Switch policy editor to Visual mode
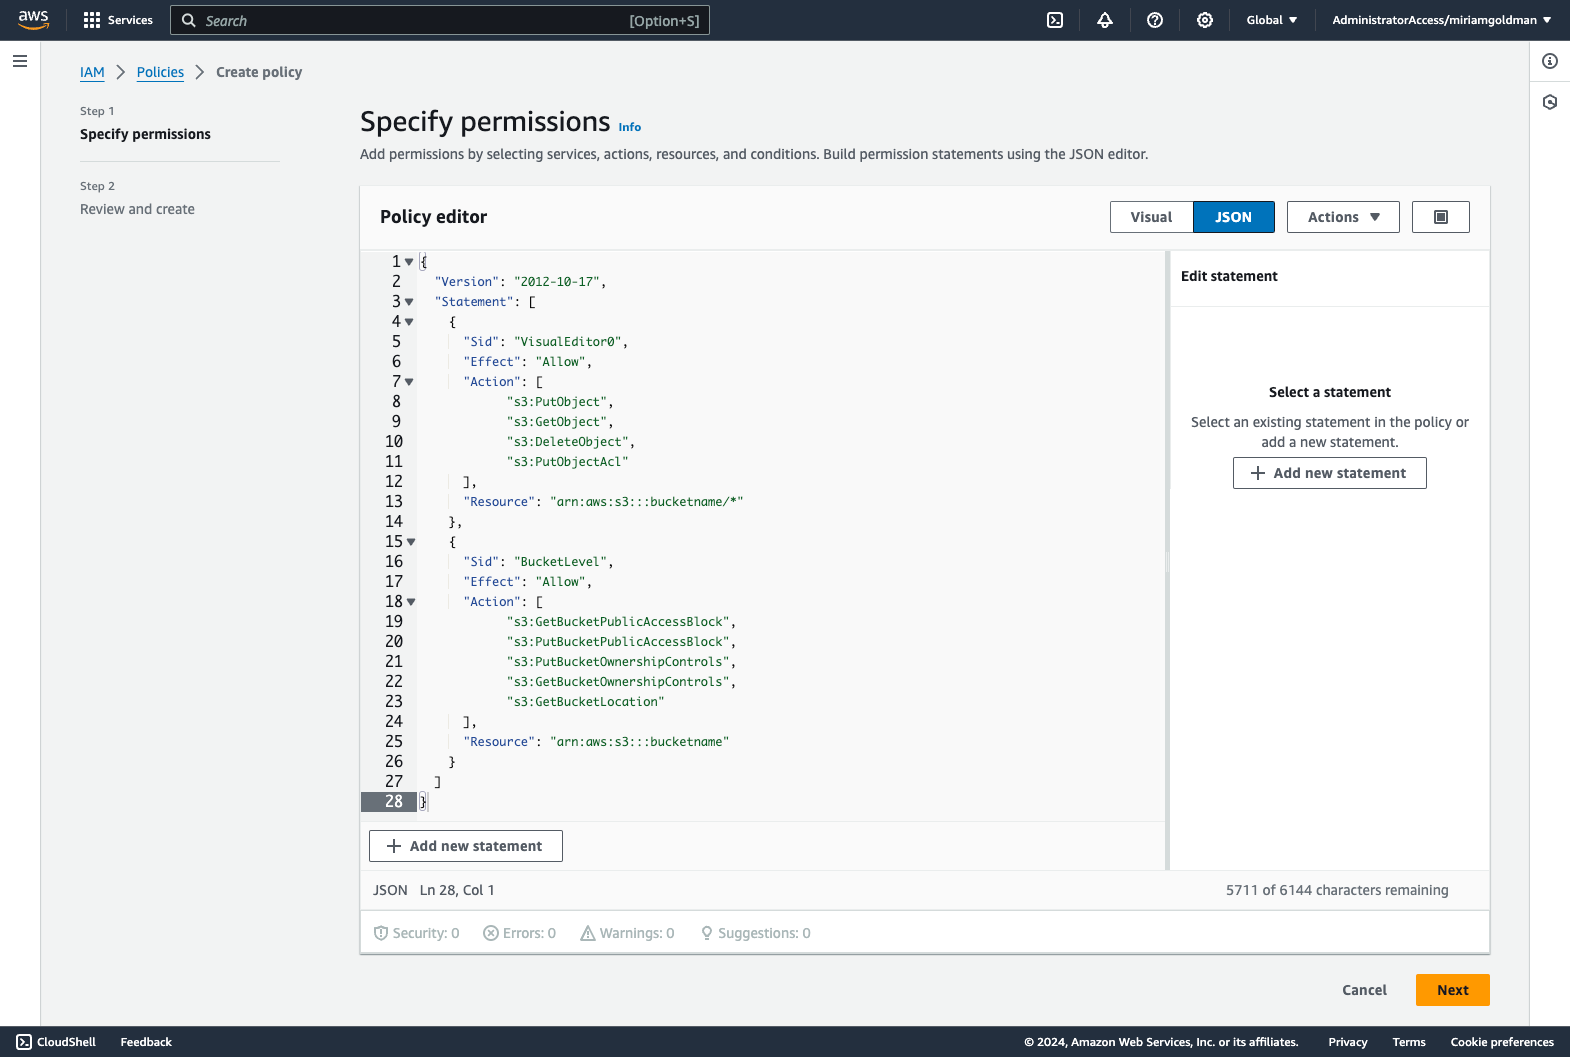This screenshot has width=1570, height=1057. 1151,217
